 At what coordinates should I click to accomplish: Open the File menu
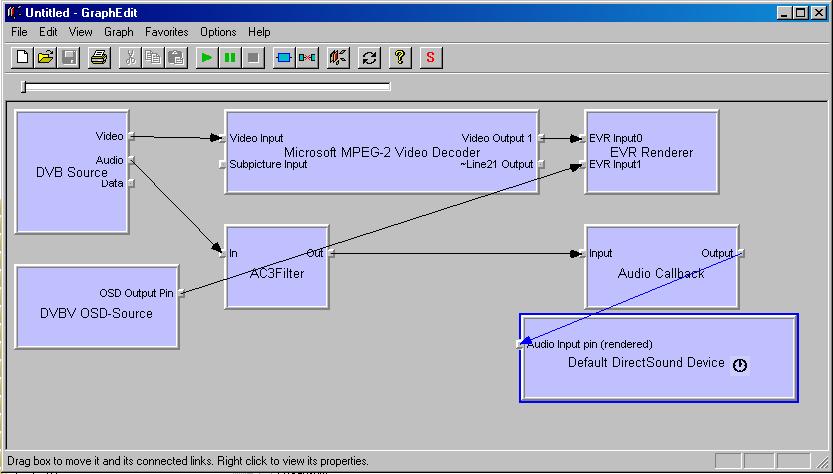[x=19, y=32]
